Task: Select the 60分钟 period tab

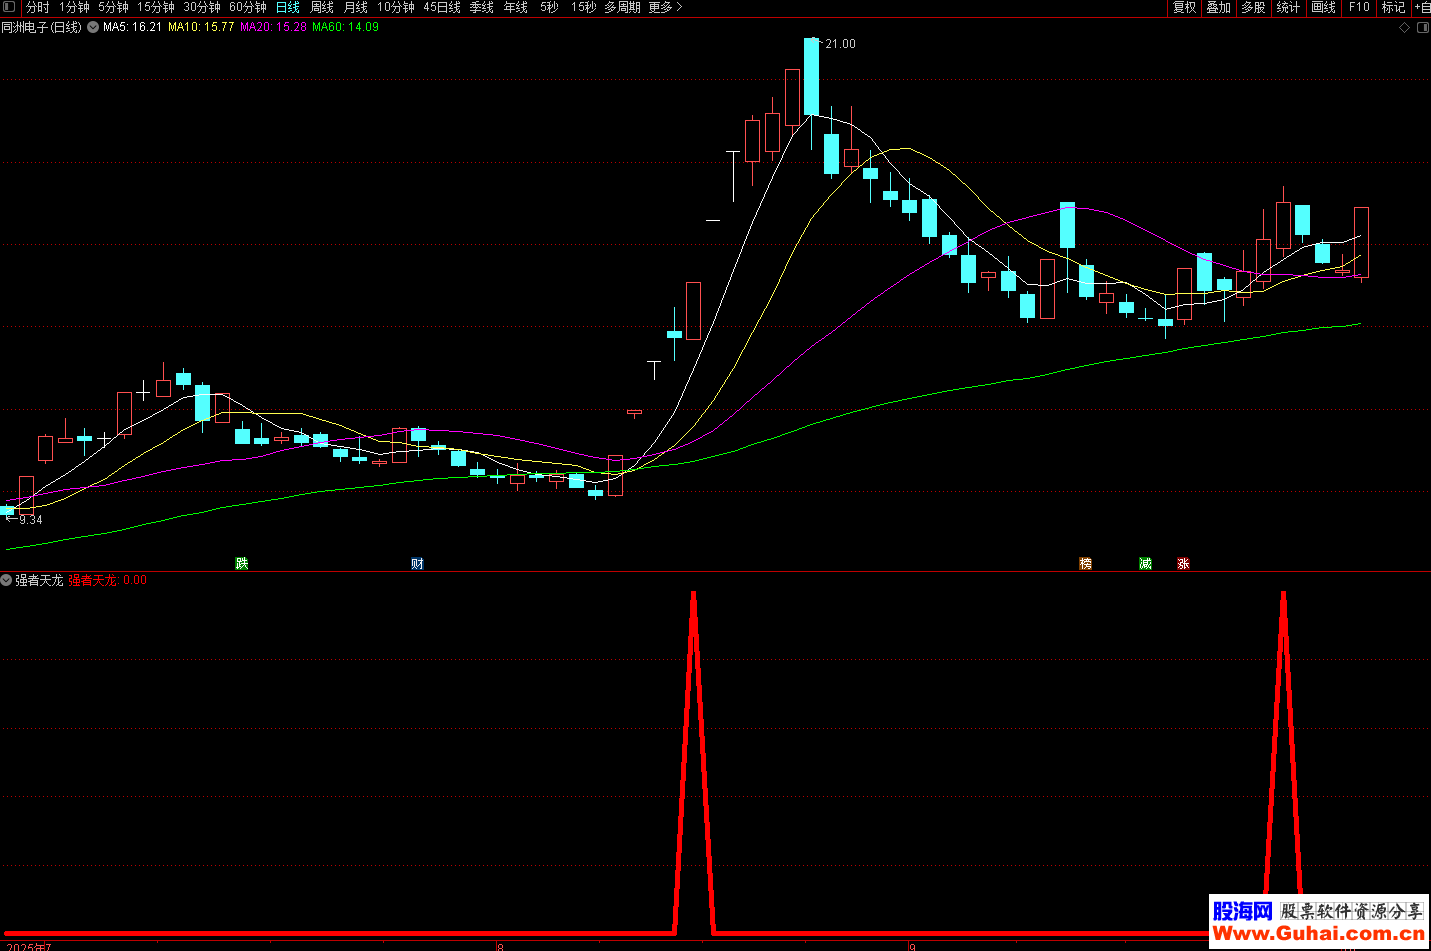Action: tap(248, 7)
